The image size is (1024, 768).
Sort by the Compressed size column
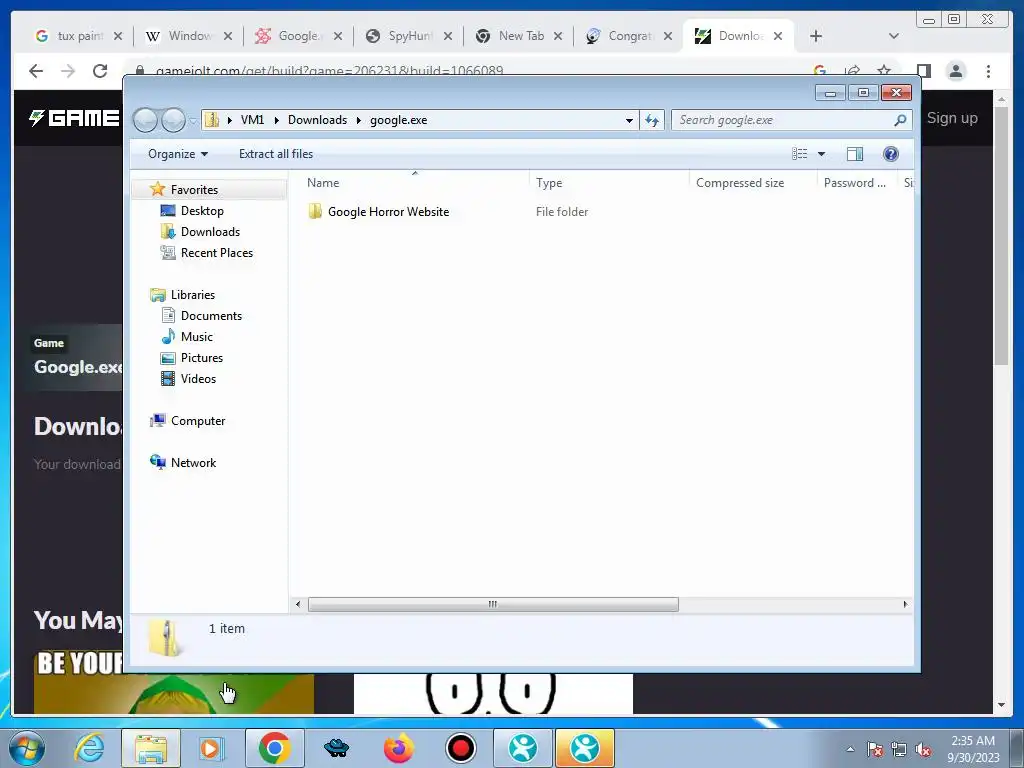pos(752,183)
